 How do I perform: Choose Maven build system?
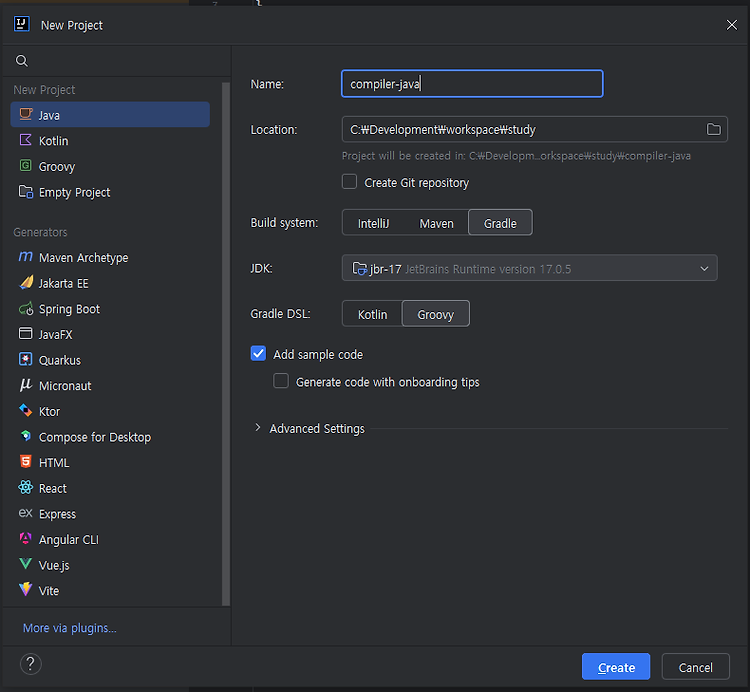tap(436, 223)
